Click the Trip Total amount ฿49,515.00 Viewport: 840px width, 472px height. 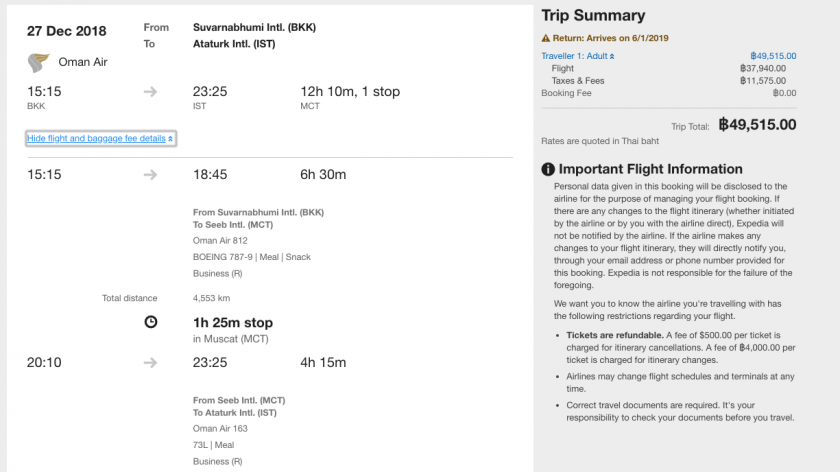[x=757, y=125]
